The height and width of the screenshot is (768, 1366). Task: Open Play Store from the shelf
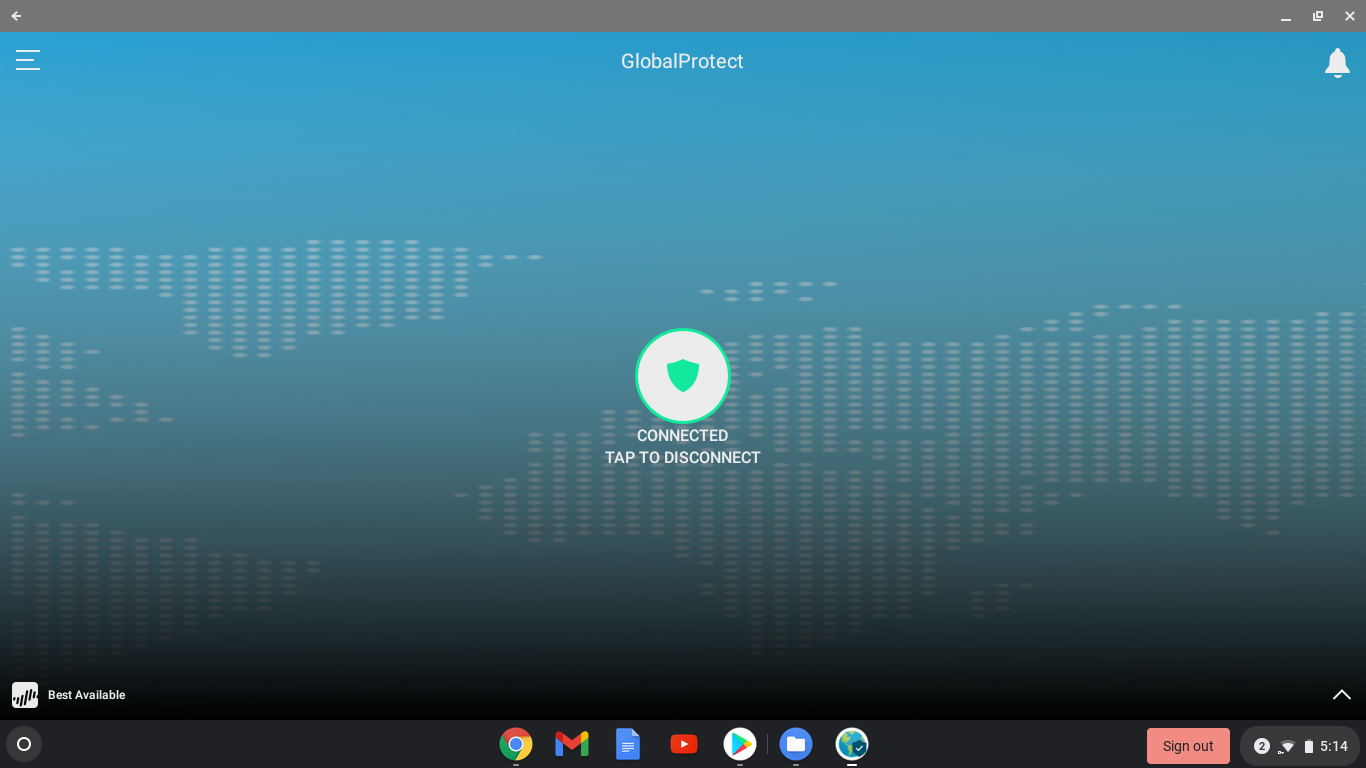coord(740,744)
